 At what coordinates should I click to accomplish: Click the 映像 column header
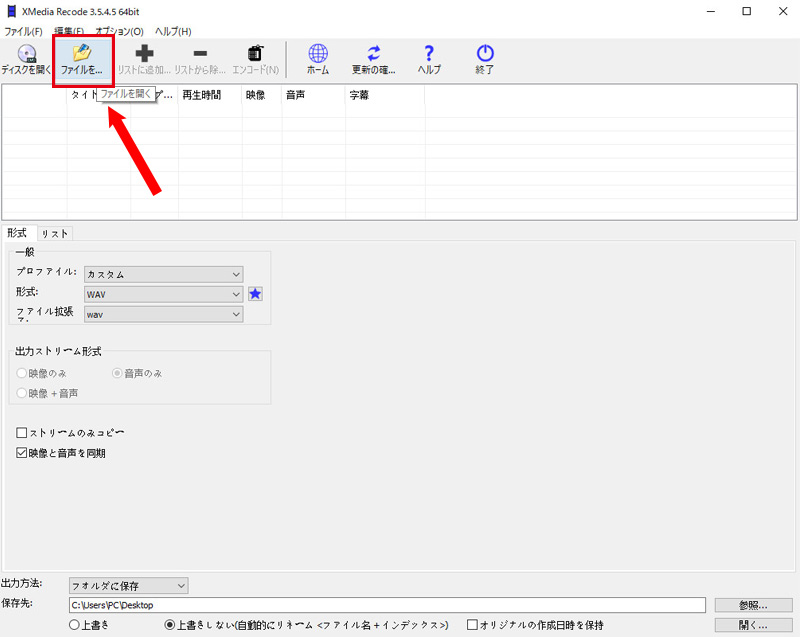click(x=261, y=95)
